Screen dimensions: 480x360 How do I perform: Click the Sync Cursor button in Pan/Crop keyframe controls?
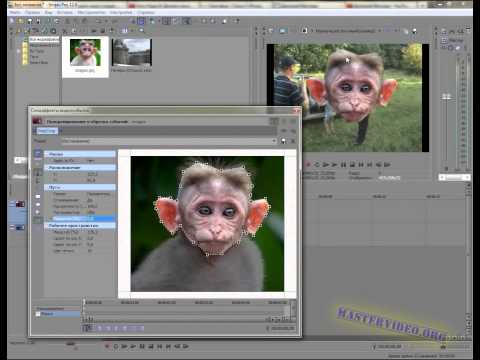click(x=87, y=328)
